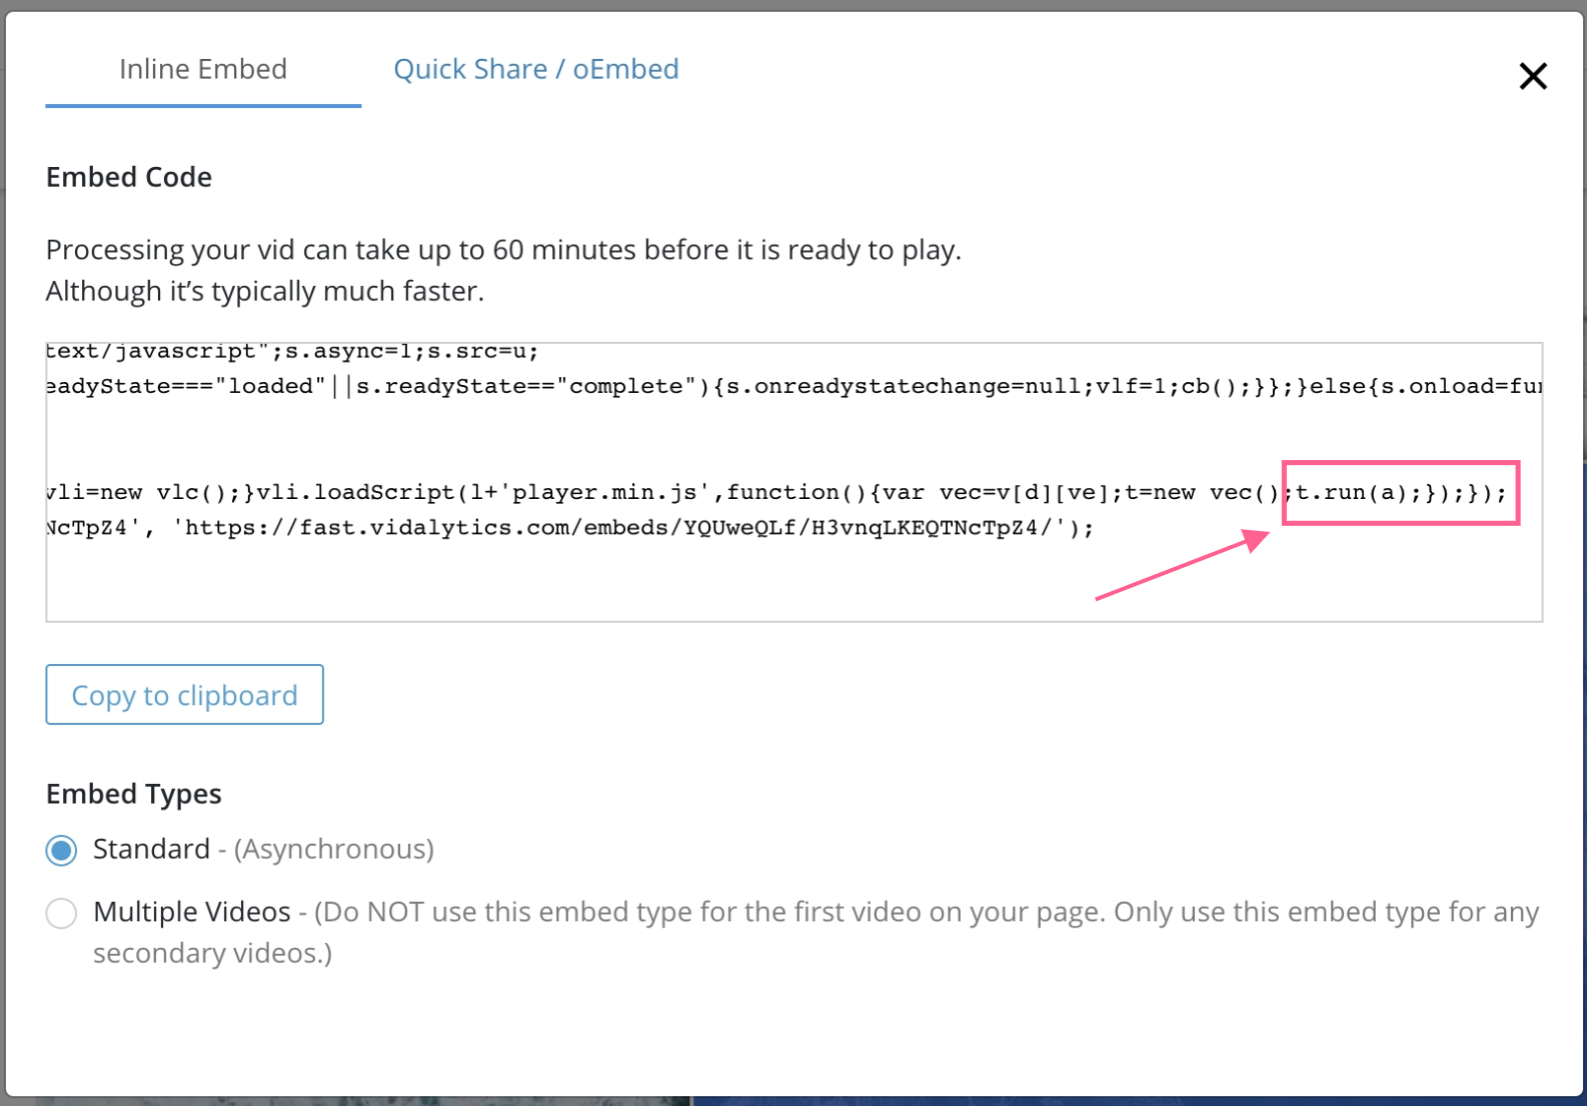Select the Multiple Videos embed type
The height and width of the screenshot is (1106, 1587).
pyautogui.click(x=61, y=913)
